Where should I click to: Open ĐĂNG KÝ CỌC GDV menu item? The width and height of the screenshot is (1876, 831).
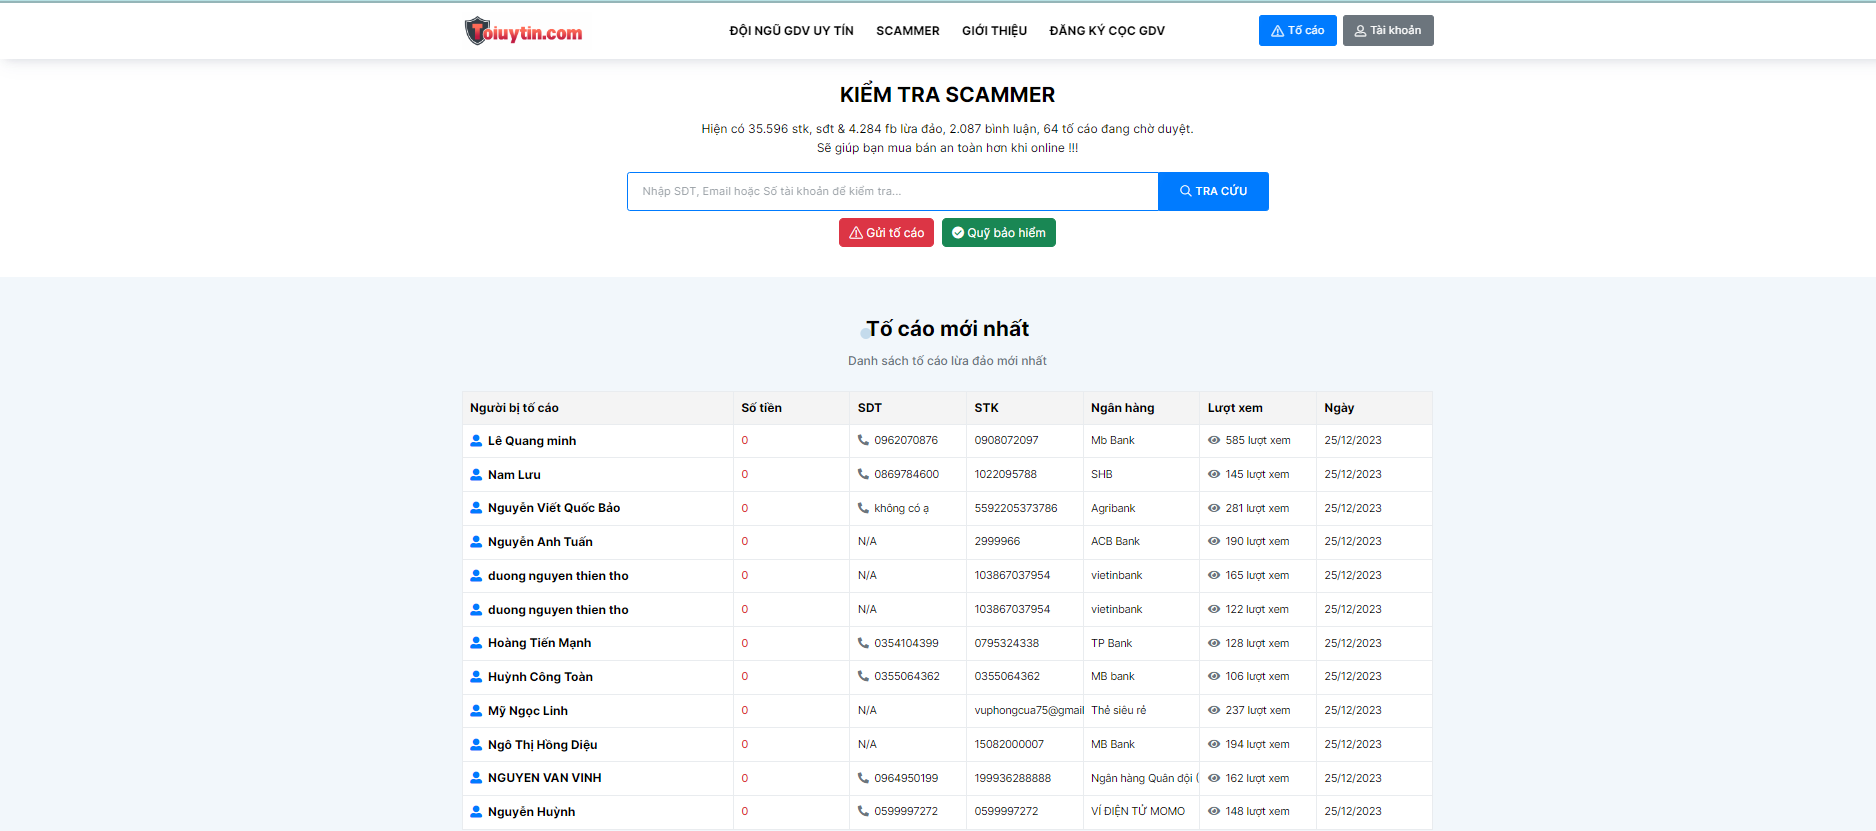point(1107,31)
